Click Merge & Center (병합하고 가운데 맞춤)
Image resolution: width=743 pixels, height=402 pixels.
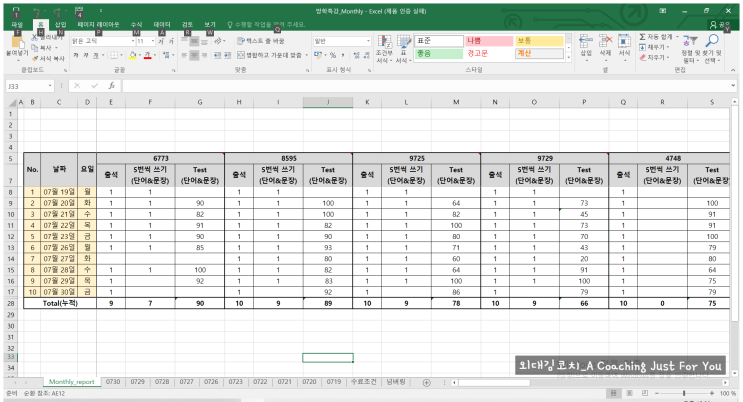pyautogui.click(x=270, y=55)
